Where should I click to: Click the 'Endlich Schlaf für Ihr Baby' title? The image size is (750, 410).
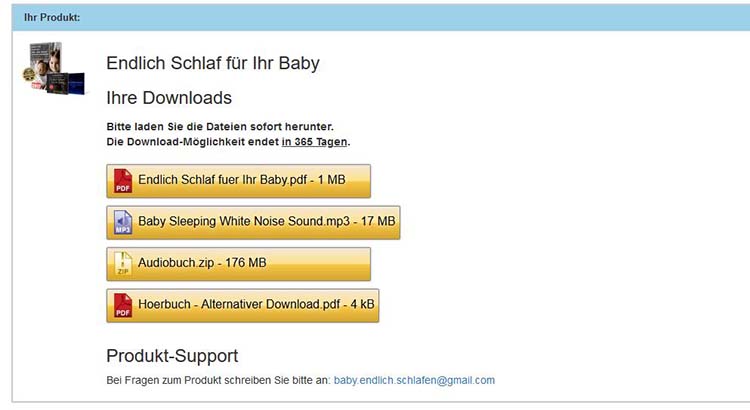coord(213,63)
